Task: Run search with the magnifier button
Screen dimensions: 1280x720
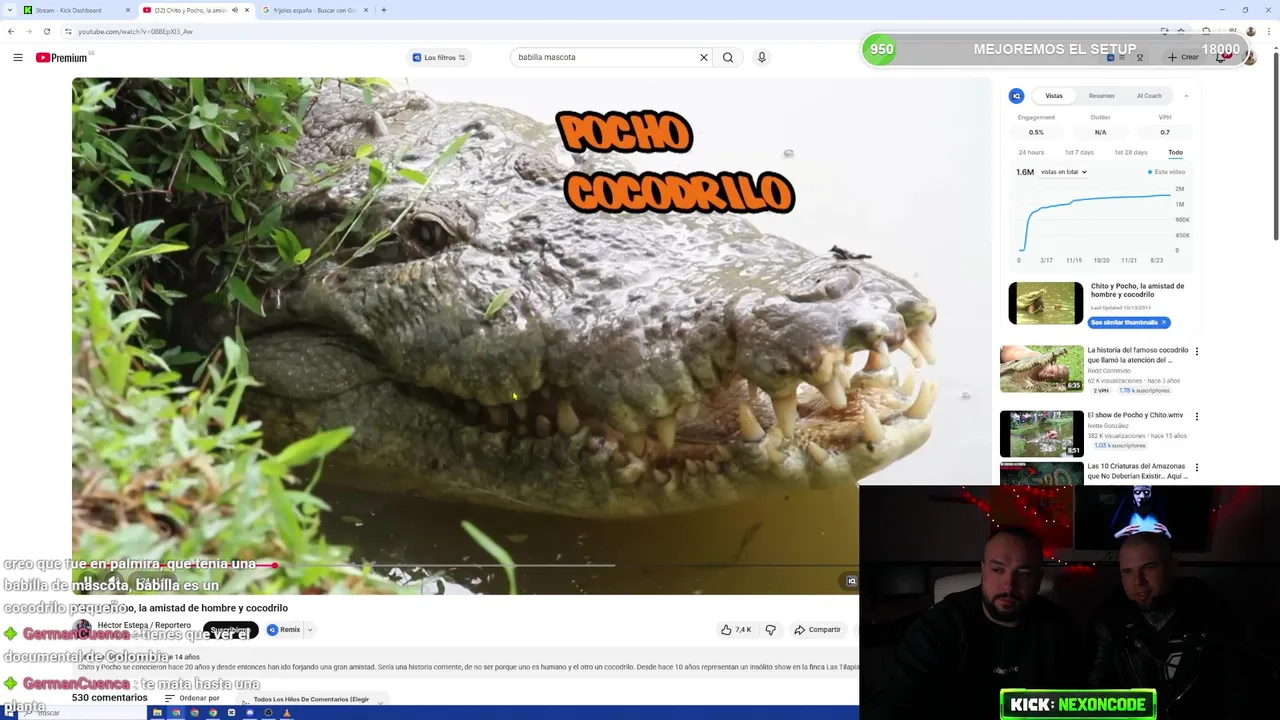Action: (728, 57)
